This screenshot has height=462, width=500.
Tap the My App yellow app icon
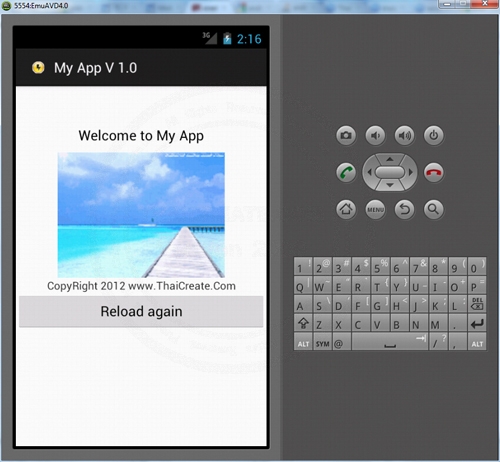pyautogui.click(x=38, y=68)
